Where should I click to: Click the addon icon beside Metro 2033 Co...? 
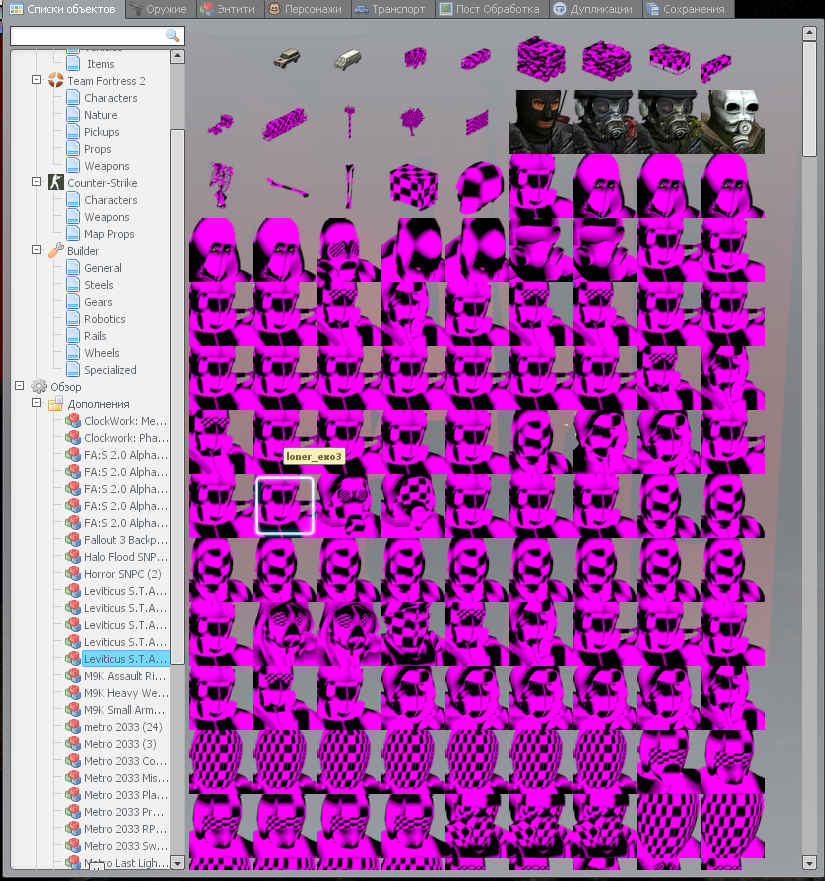pyautogui.click(x=72, y=760)
